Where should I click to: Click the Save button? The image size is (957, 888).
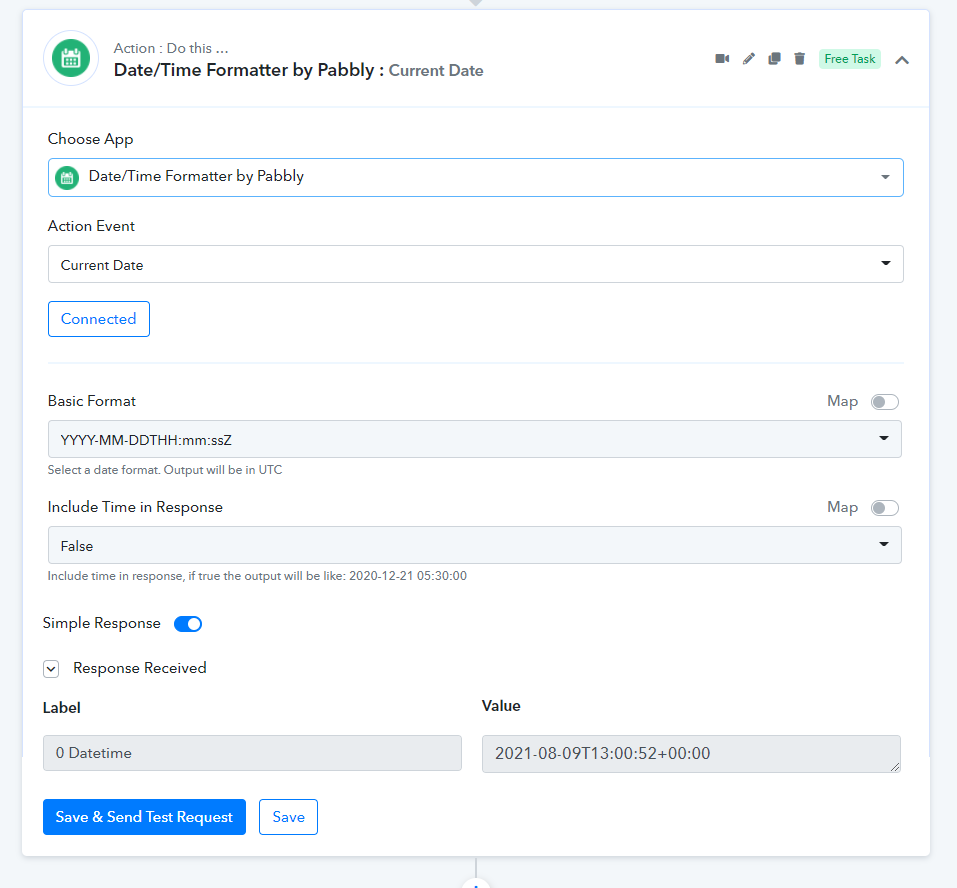(288, 817)
